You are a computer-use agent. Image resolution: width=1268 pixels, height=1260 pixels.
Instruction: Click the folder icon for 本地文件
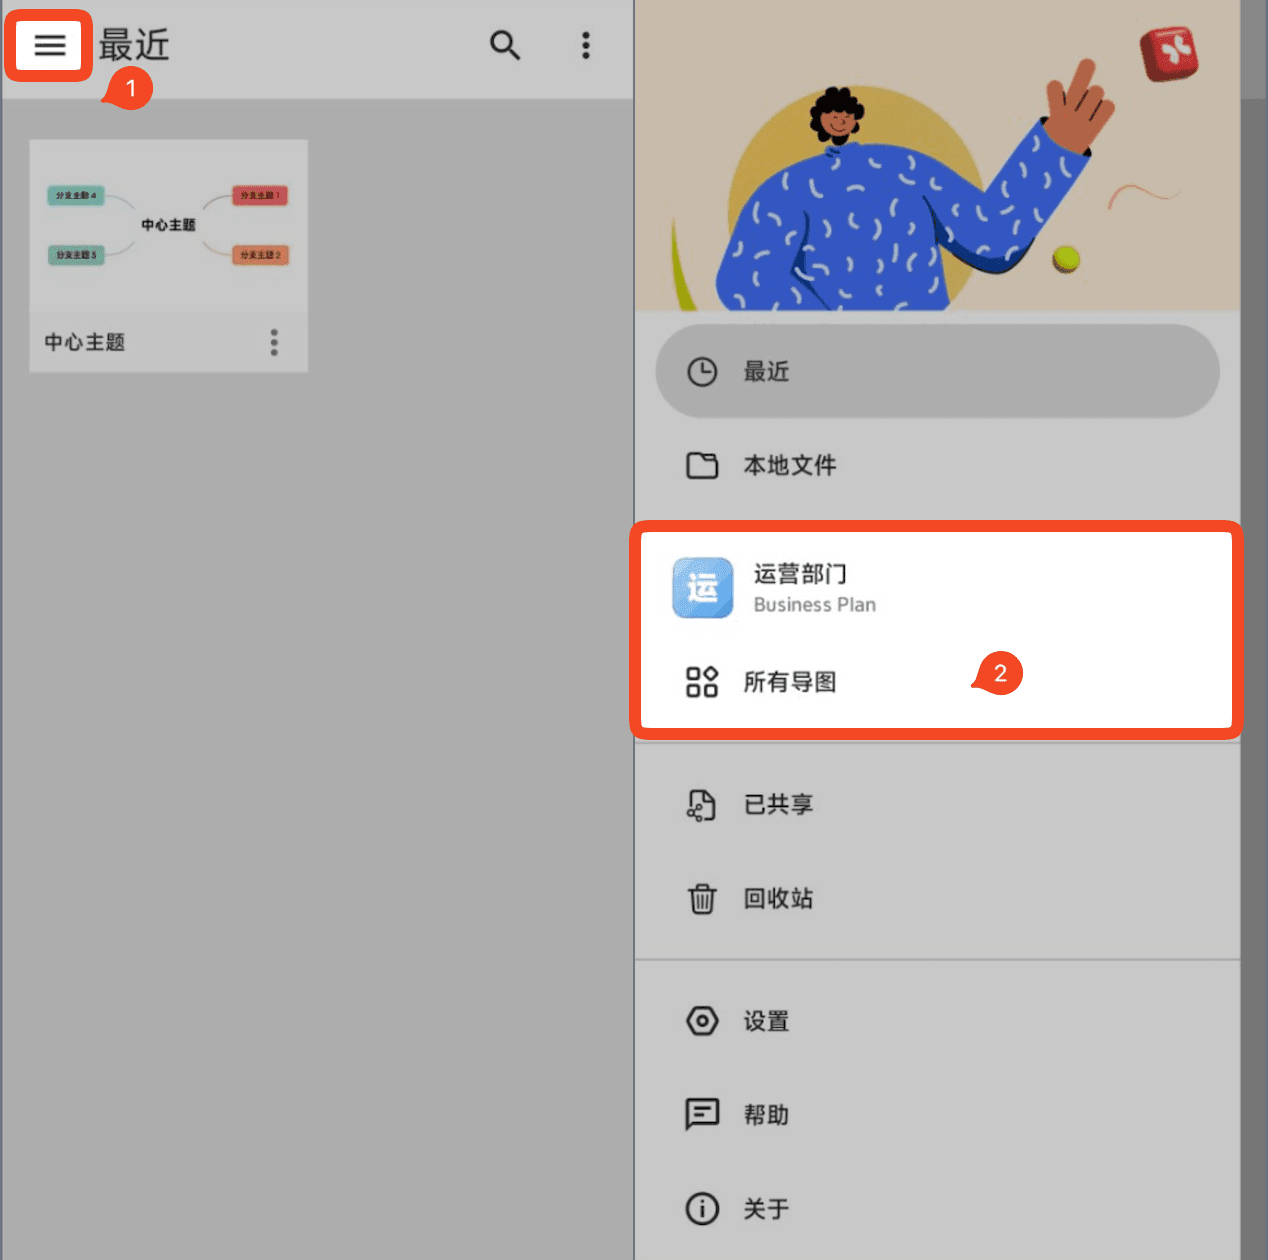702,466
